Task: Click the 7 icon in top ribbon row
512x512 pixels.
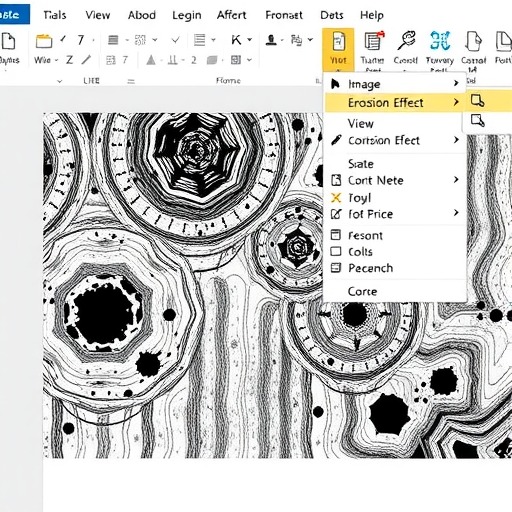Action: coord(80,40)
